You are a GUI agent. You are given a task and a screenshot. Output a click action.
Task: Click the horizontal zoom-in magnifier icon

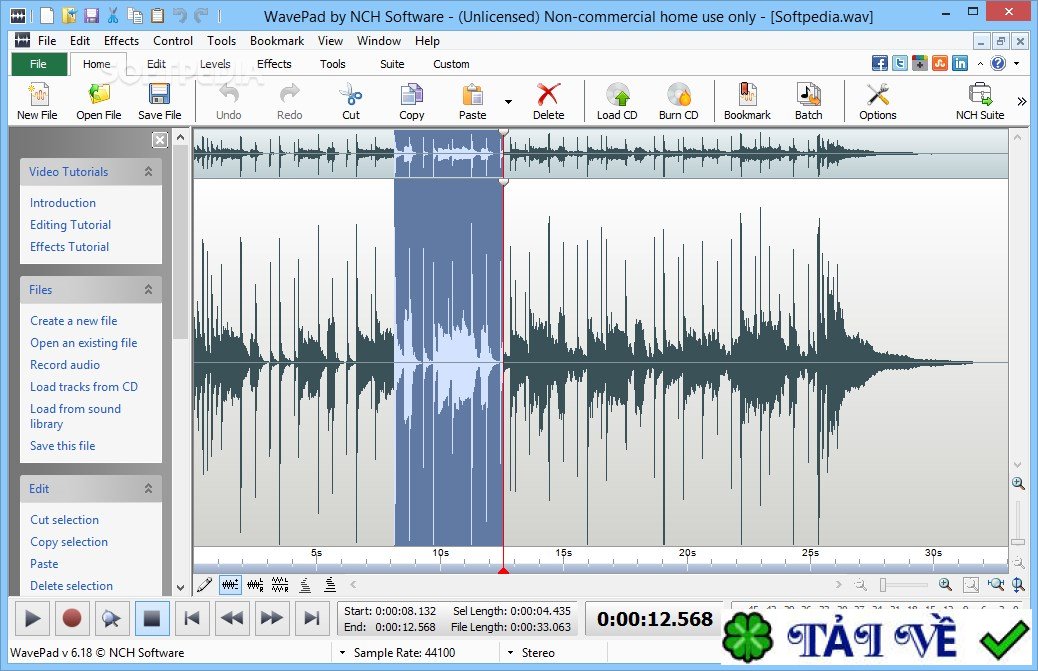coord(945,585)
